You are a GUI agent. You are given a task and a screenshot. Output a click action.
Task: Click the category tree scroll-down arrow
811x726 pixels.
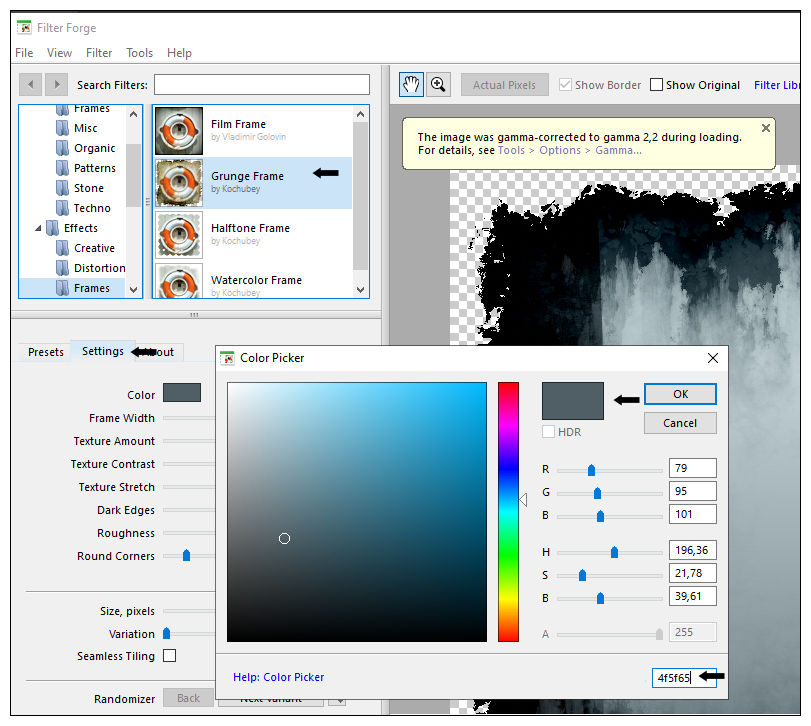pos(133,290)
